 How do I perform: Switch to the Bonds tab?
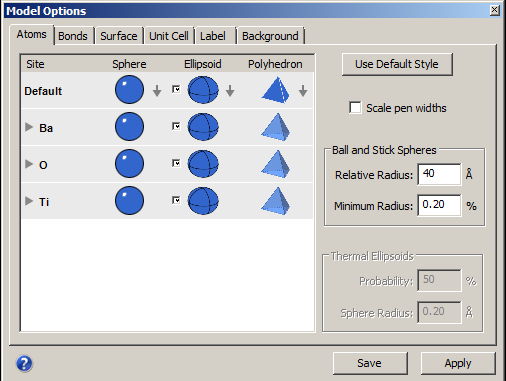point(73,36)
